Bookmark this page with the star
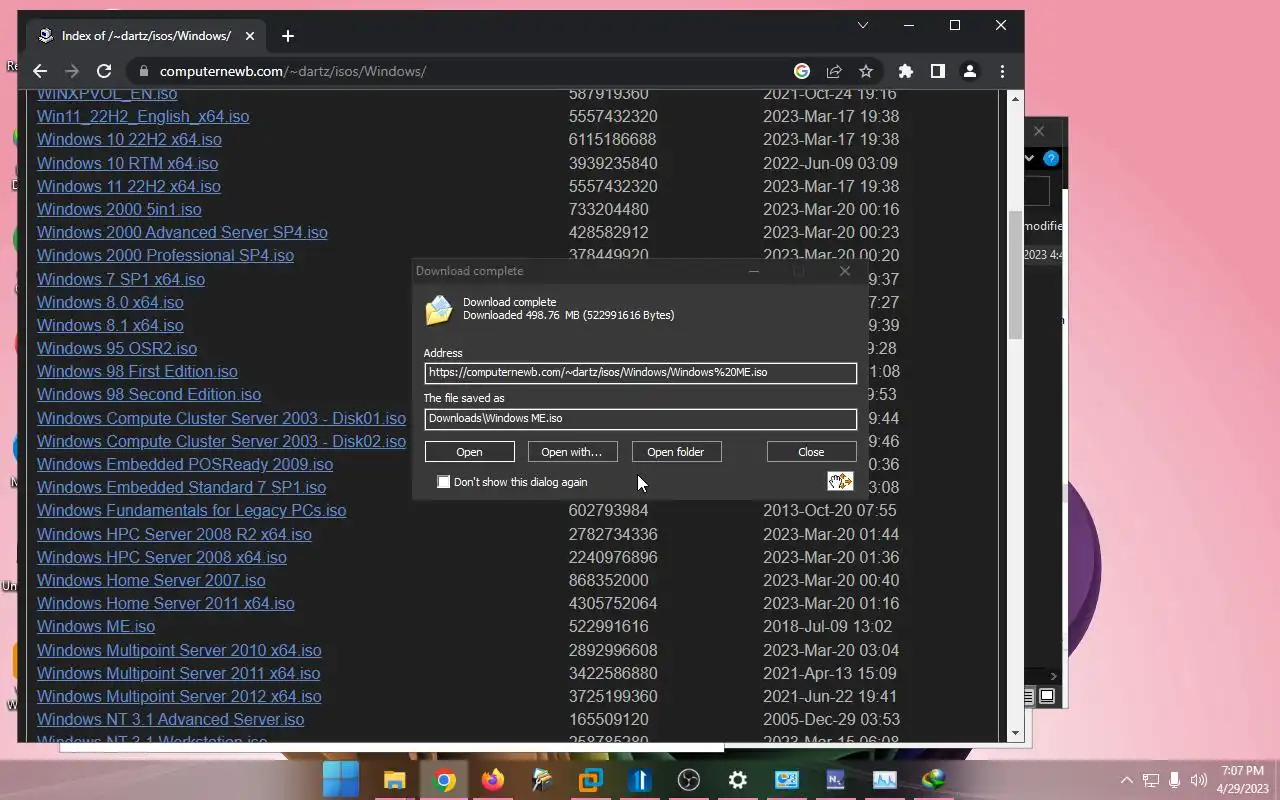 866,71
